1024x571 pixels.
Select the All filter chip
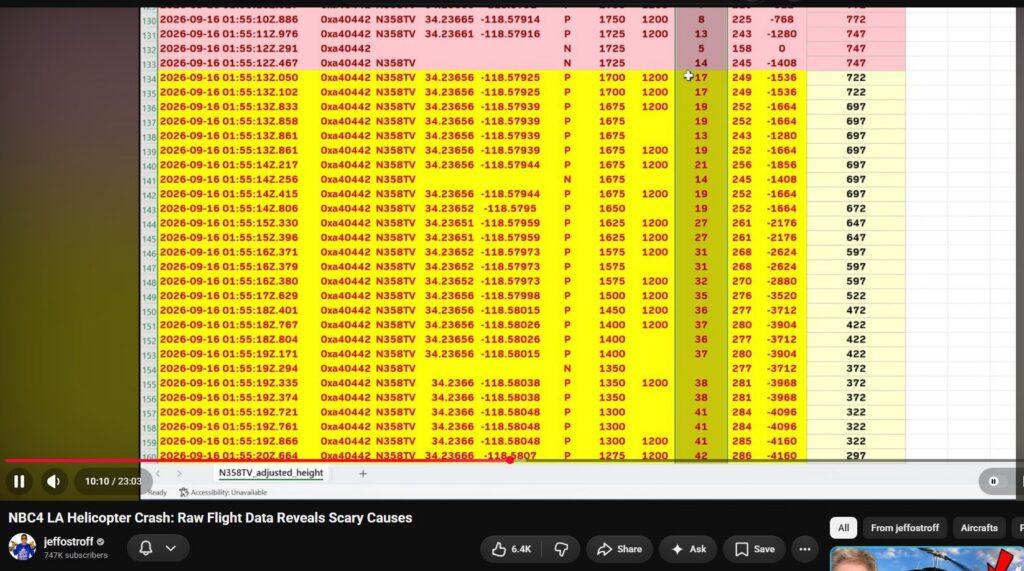843,528
